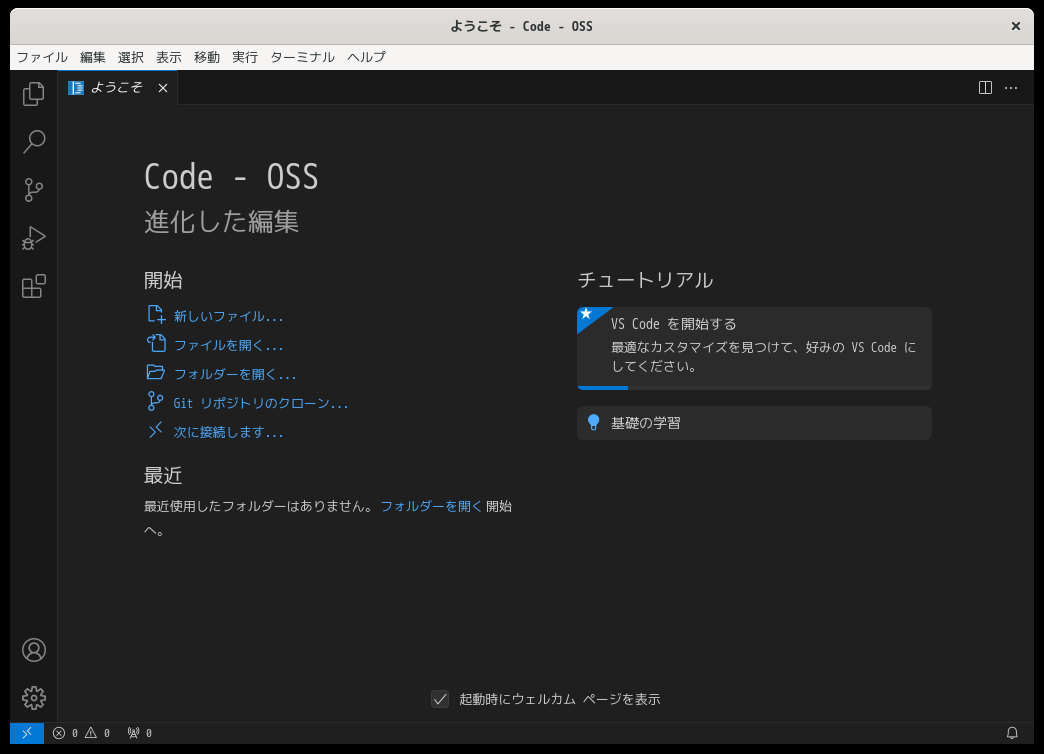Click the 次に接続します... link
1044x754 pixels.
click(x=228, y=432)
